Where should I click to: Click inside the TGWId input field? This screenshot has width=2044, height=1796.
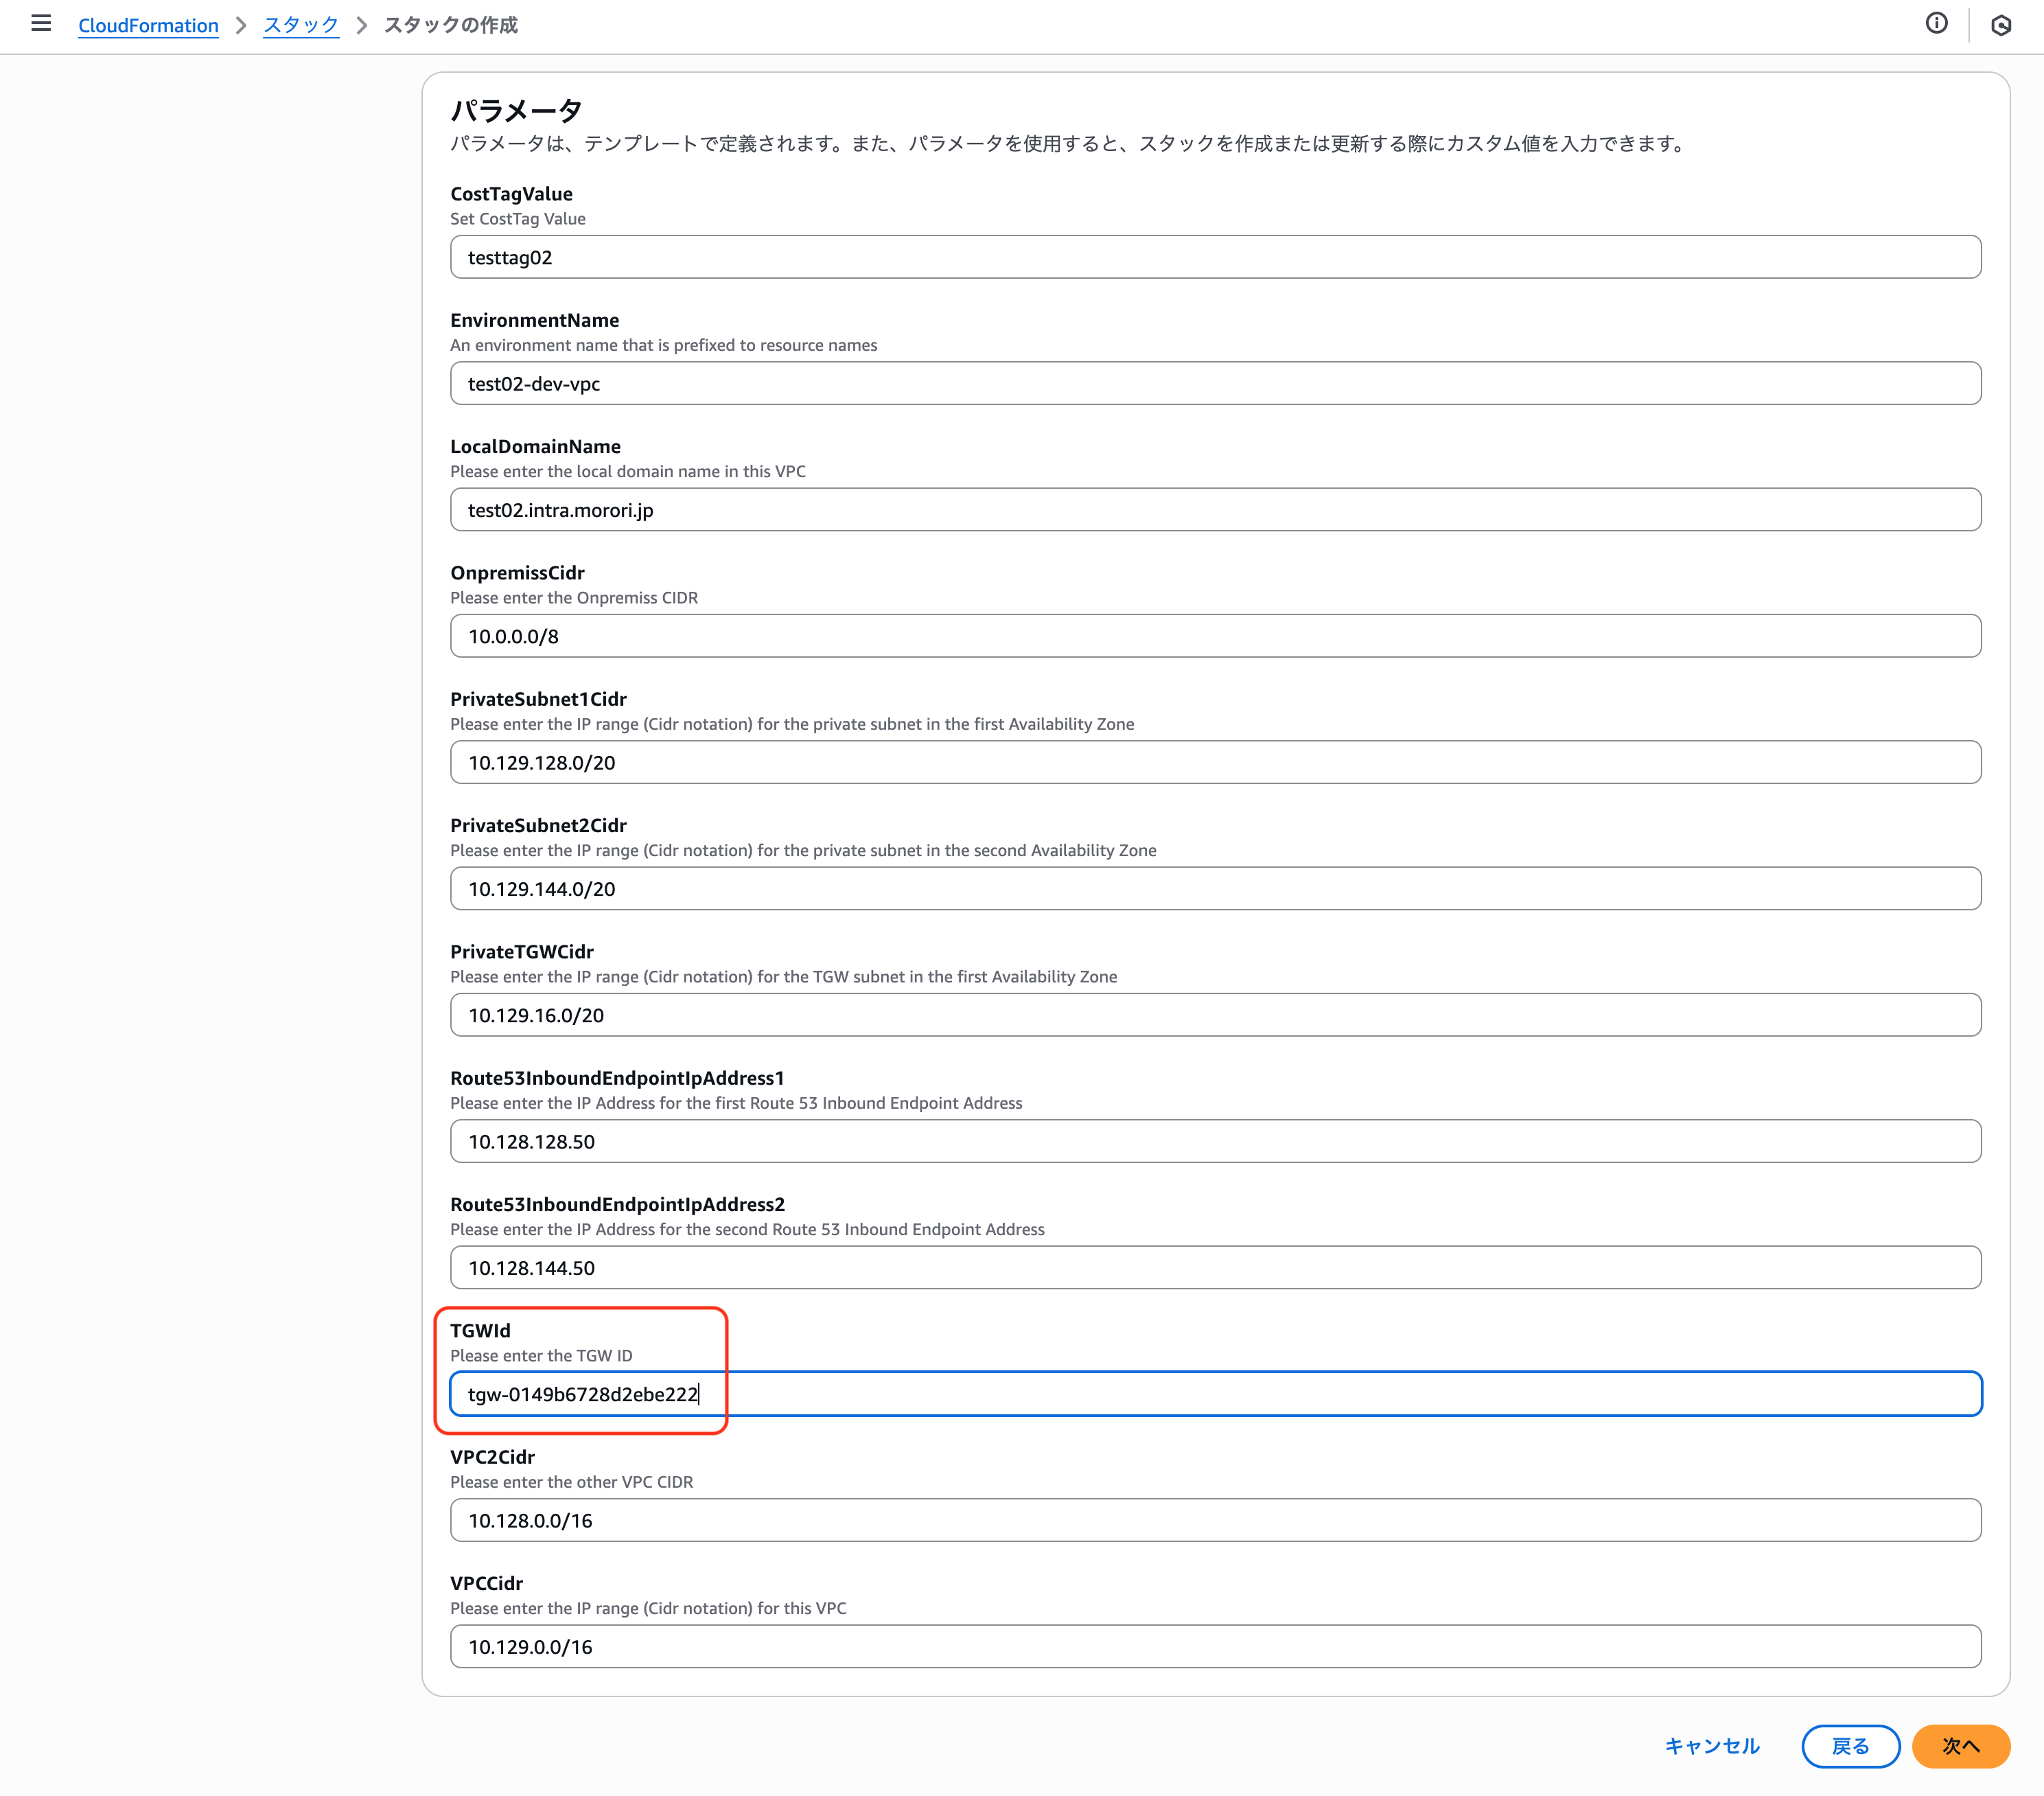[x=1214, y=1394]
